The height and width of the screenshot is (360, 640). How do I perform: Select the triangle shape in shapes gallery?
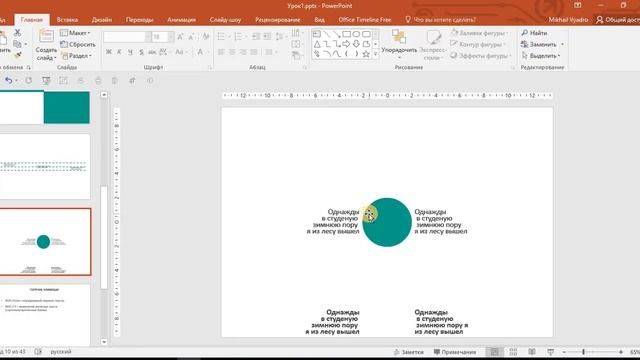pos(317,44)
